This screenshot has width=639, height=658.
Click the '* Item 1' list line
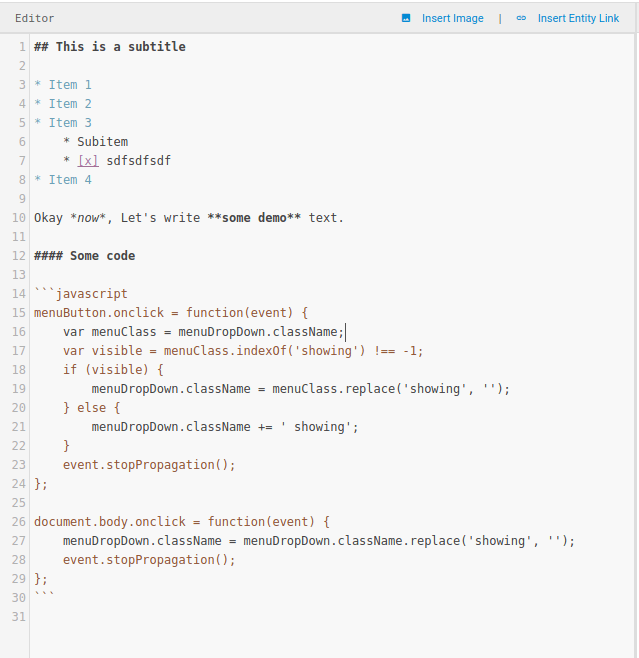tap(63, 85)
